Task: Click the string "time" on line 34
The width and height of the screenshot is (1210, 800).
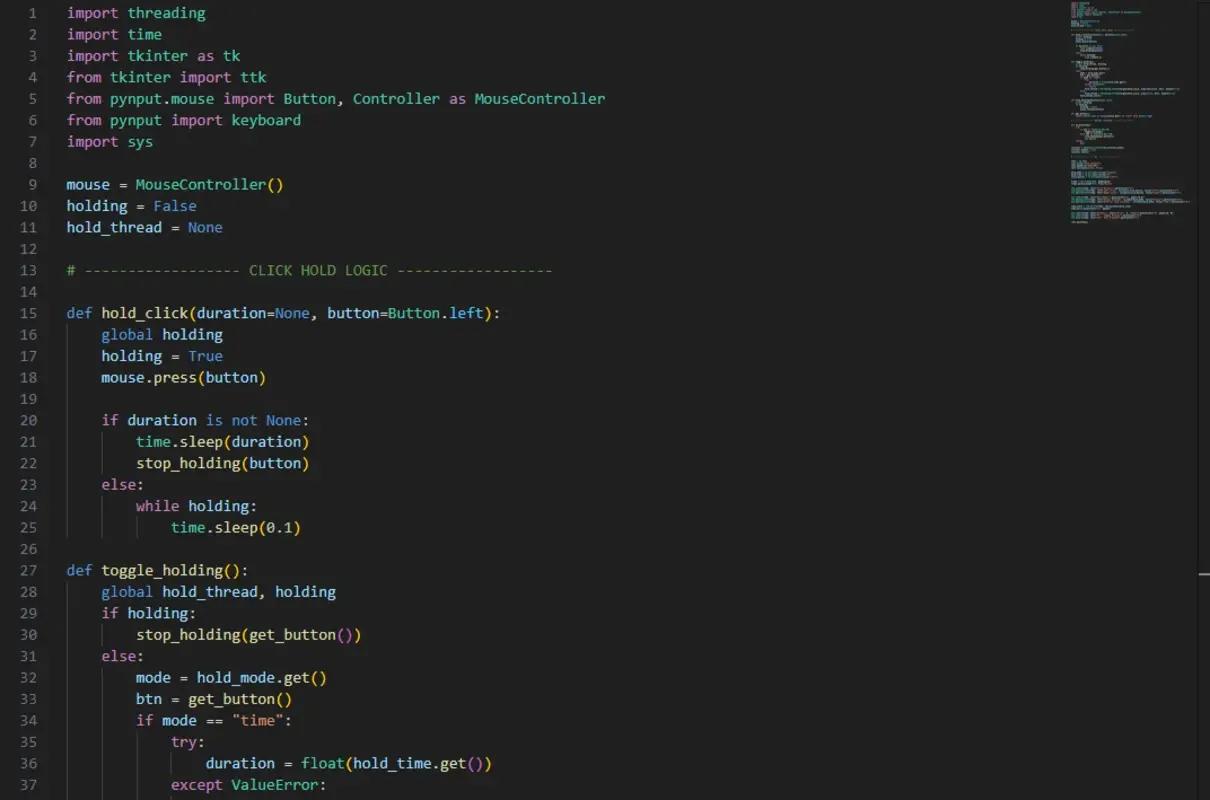Action: (259, 720)
